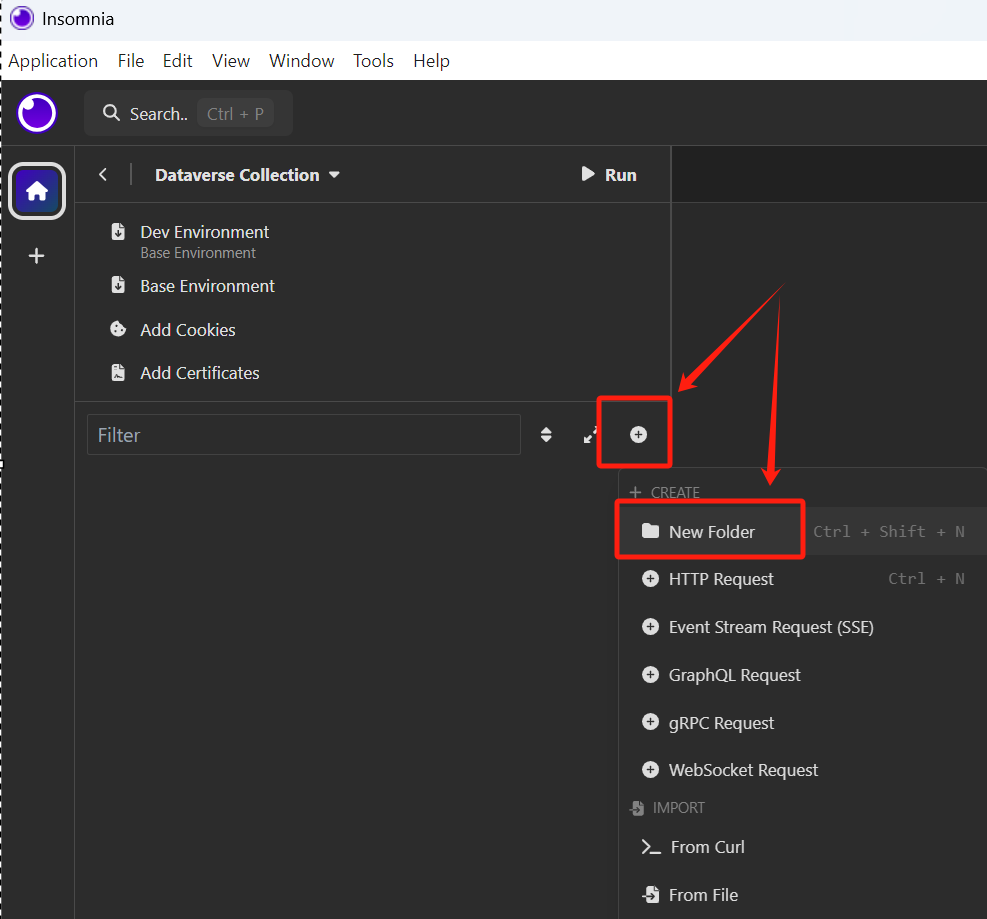Choose HTTP Request from create menu
The image size is (987, 919).
803,579
